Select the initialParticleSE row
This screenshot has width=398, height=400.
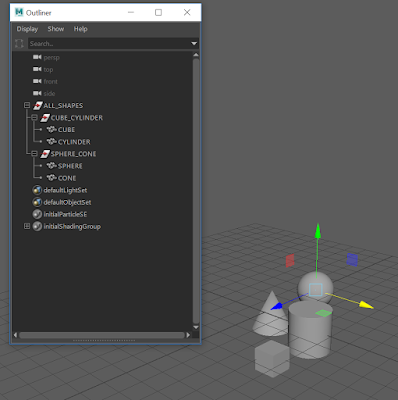pyautogui.click(x=102, y=214)
